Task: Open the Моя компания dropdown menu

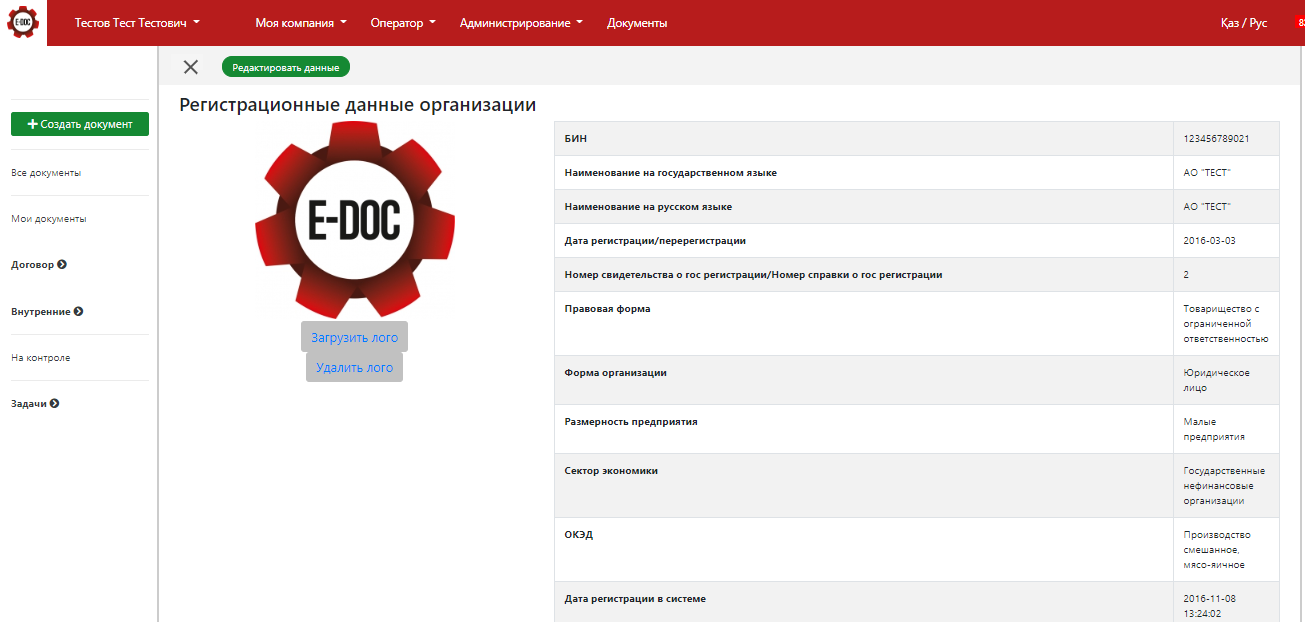Action: [301, 23]
